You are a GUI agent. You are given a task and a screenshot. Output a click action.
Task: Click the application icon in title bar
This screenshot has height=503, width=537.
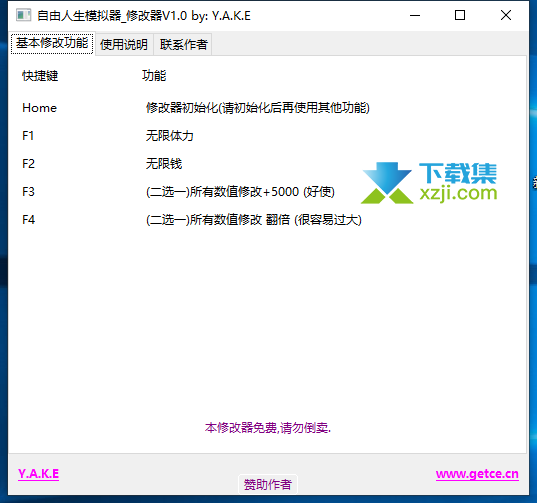pos(24,15)
